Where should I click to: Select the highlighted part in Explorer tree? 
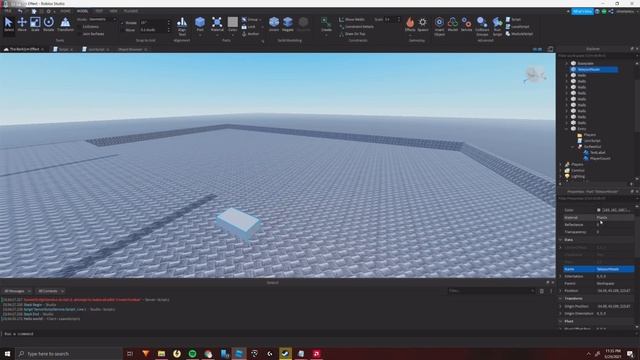pyautogui.click(x=594, y=69)
